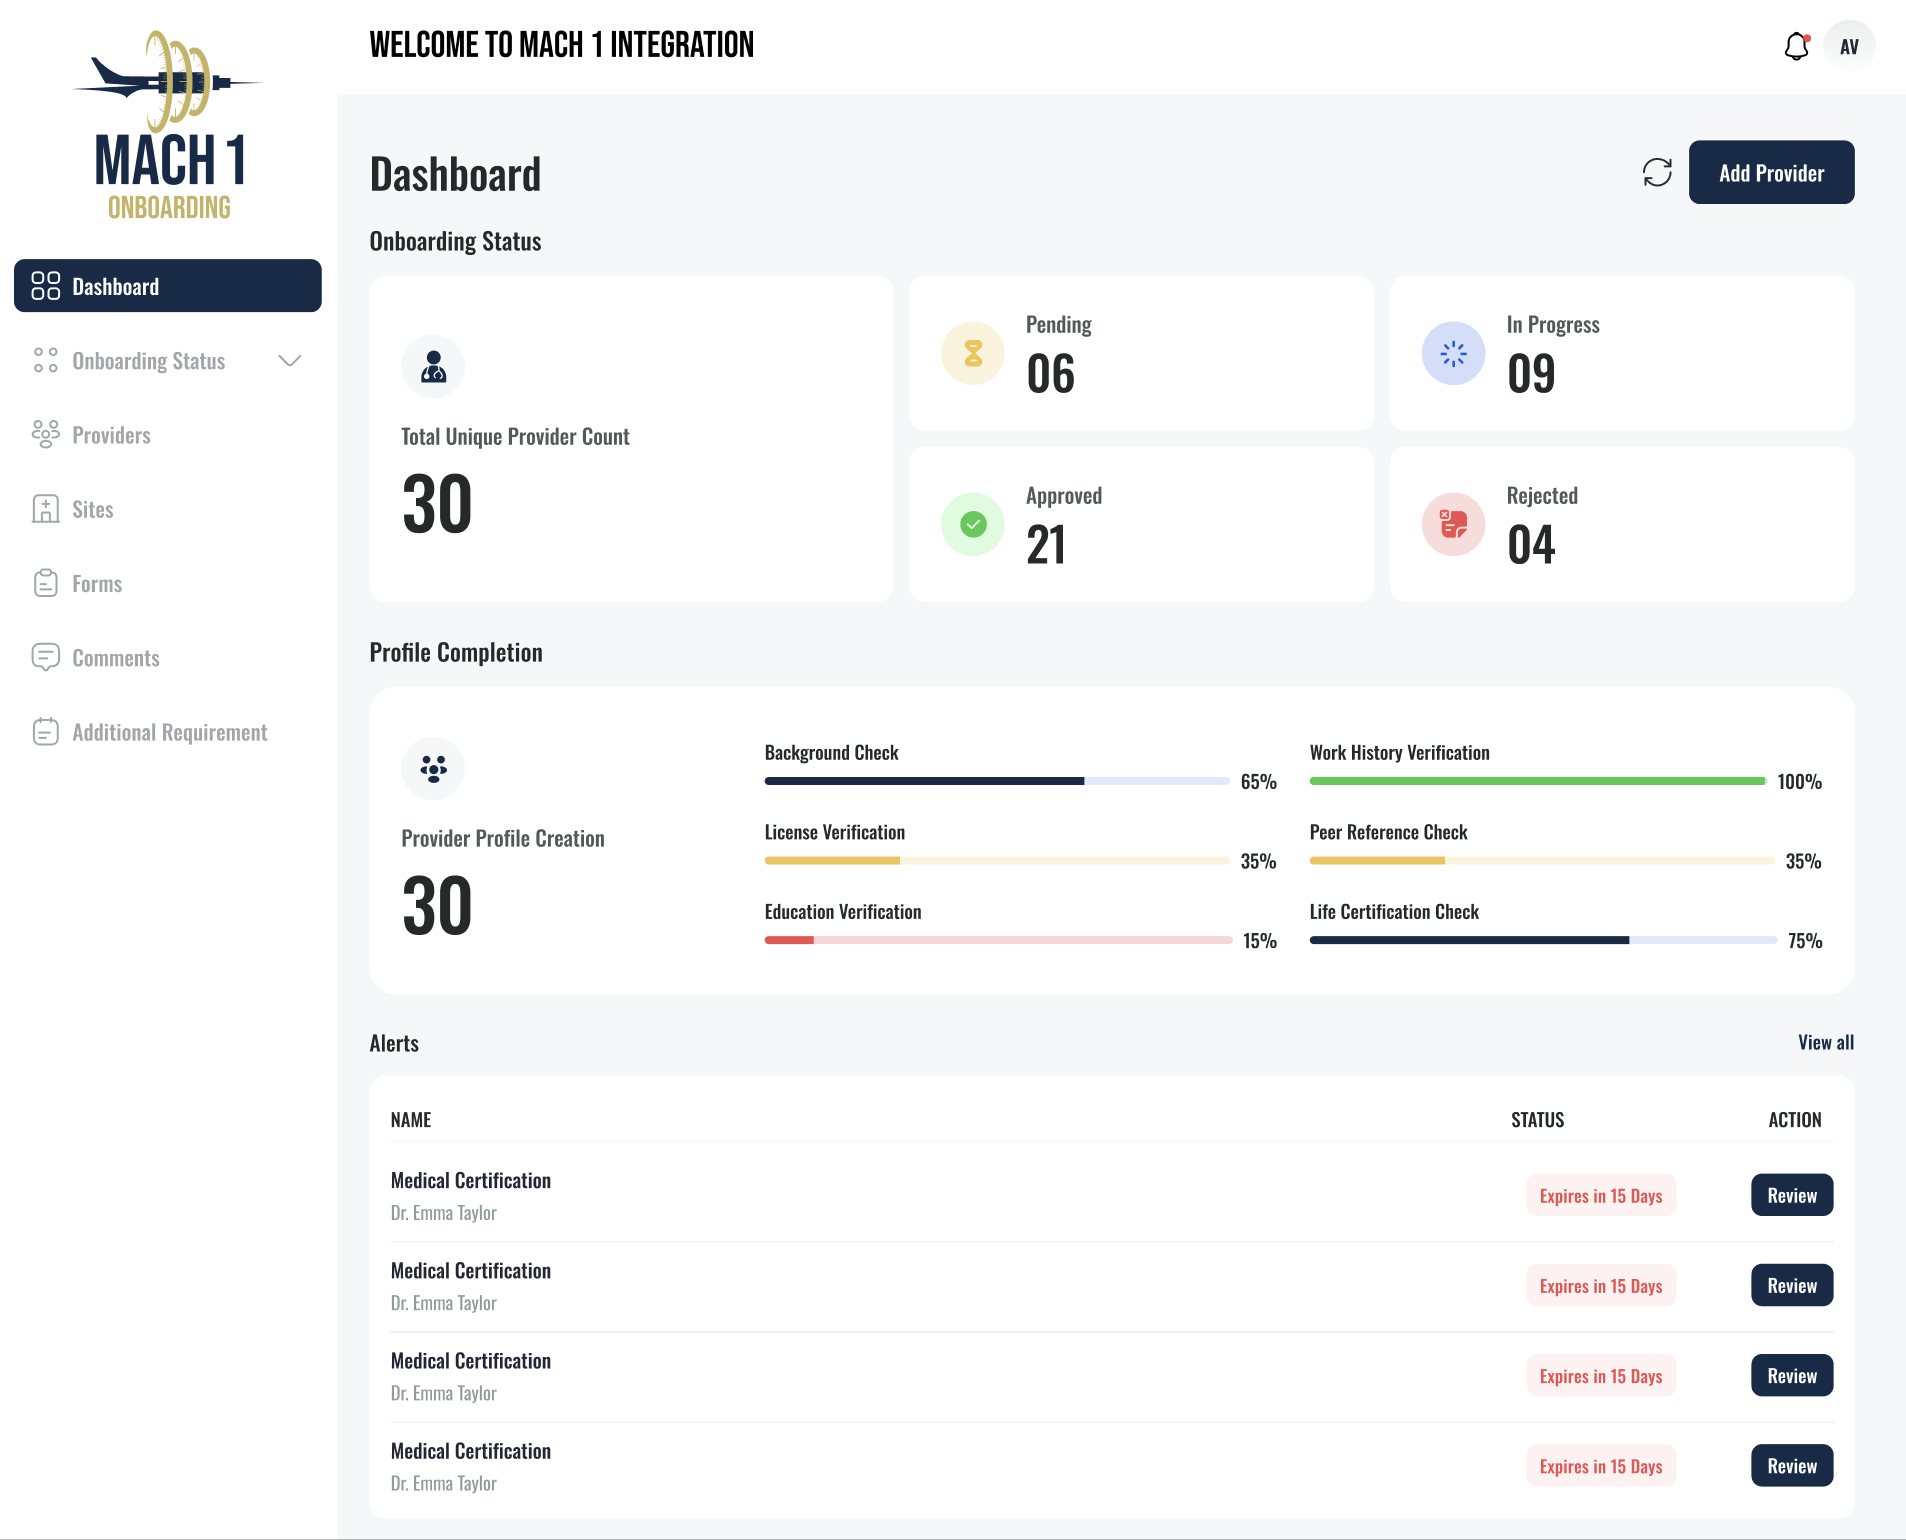Select the Sites icon
The width and height of the screenshot is (1906, 1540).
pyautogui.click(x=46, y=509)
